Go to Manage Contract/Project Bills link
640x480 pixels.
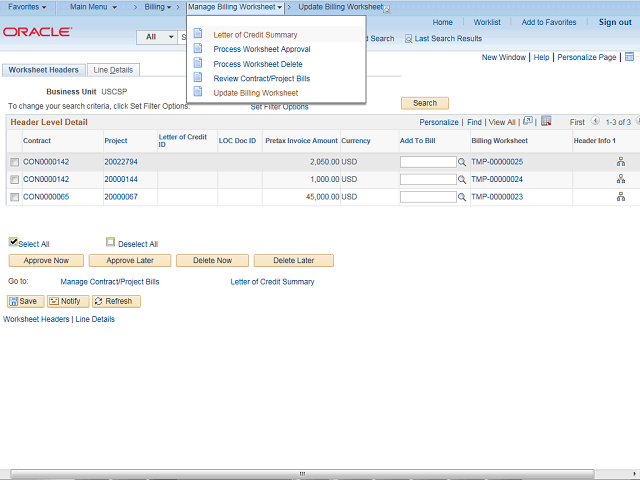coord(110,282)
